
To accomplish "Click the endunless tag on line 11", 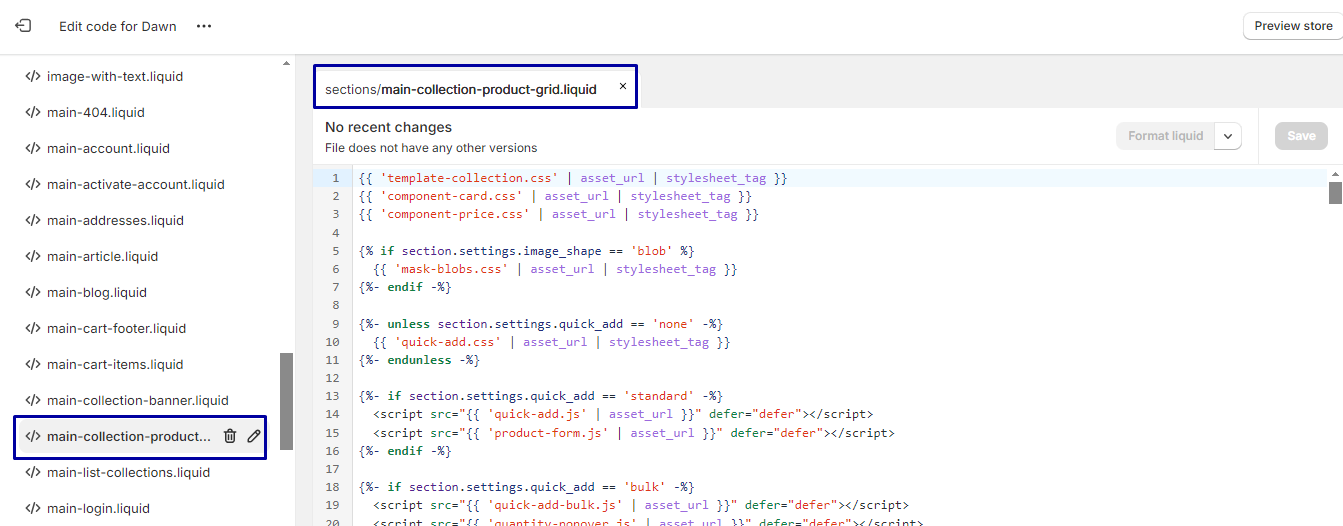I will [x=420, y=360].
